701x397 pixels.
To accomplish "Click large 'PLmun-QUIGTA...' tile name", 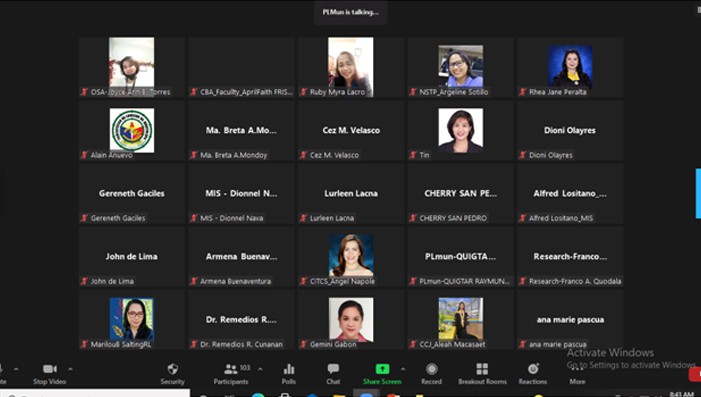I will point(460,256).
